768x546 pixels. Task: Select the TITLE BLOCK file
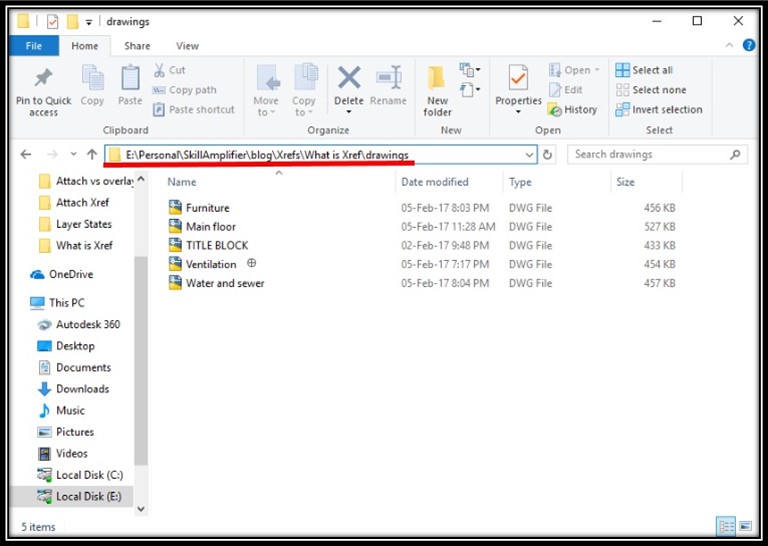coord(217,245)
